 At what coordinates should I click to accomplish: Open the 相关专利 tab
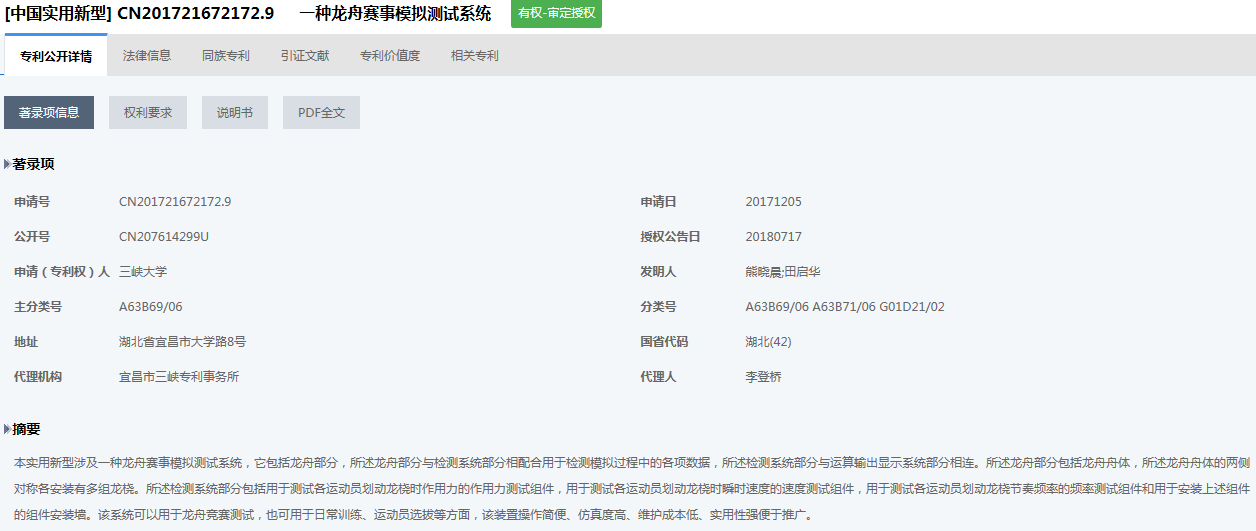[x=474, y=56]
